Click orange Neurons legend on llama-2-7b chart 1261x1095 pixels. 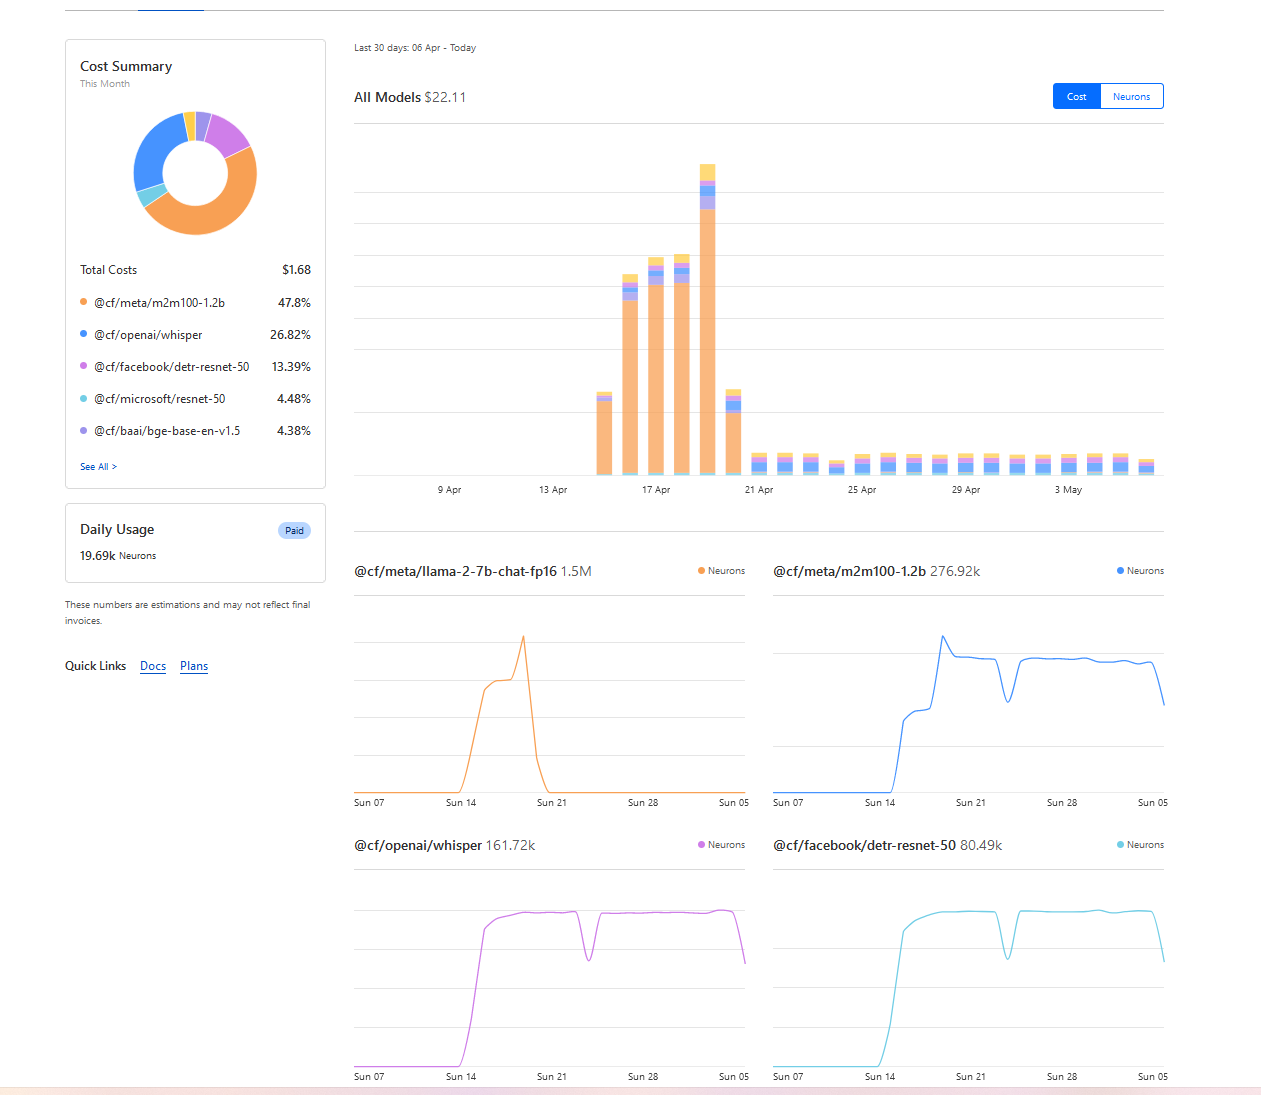click(721, 571)
